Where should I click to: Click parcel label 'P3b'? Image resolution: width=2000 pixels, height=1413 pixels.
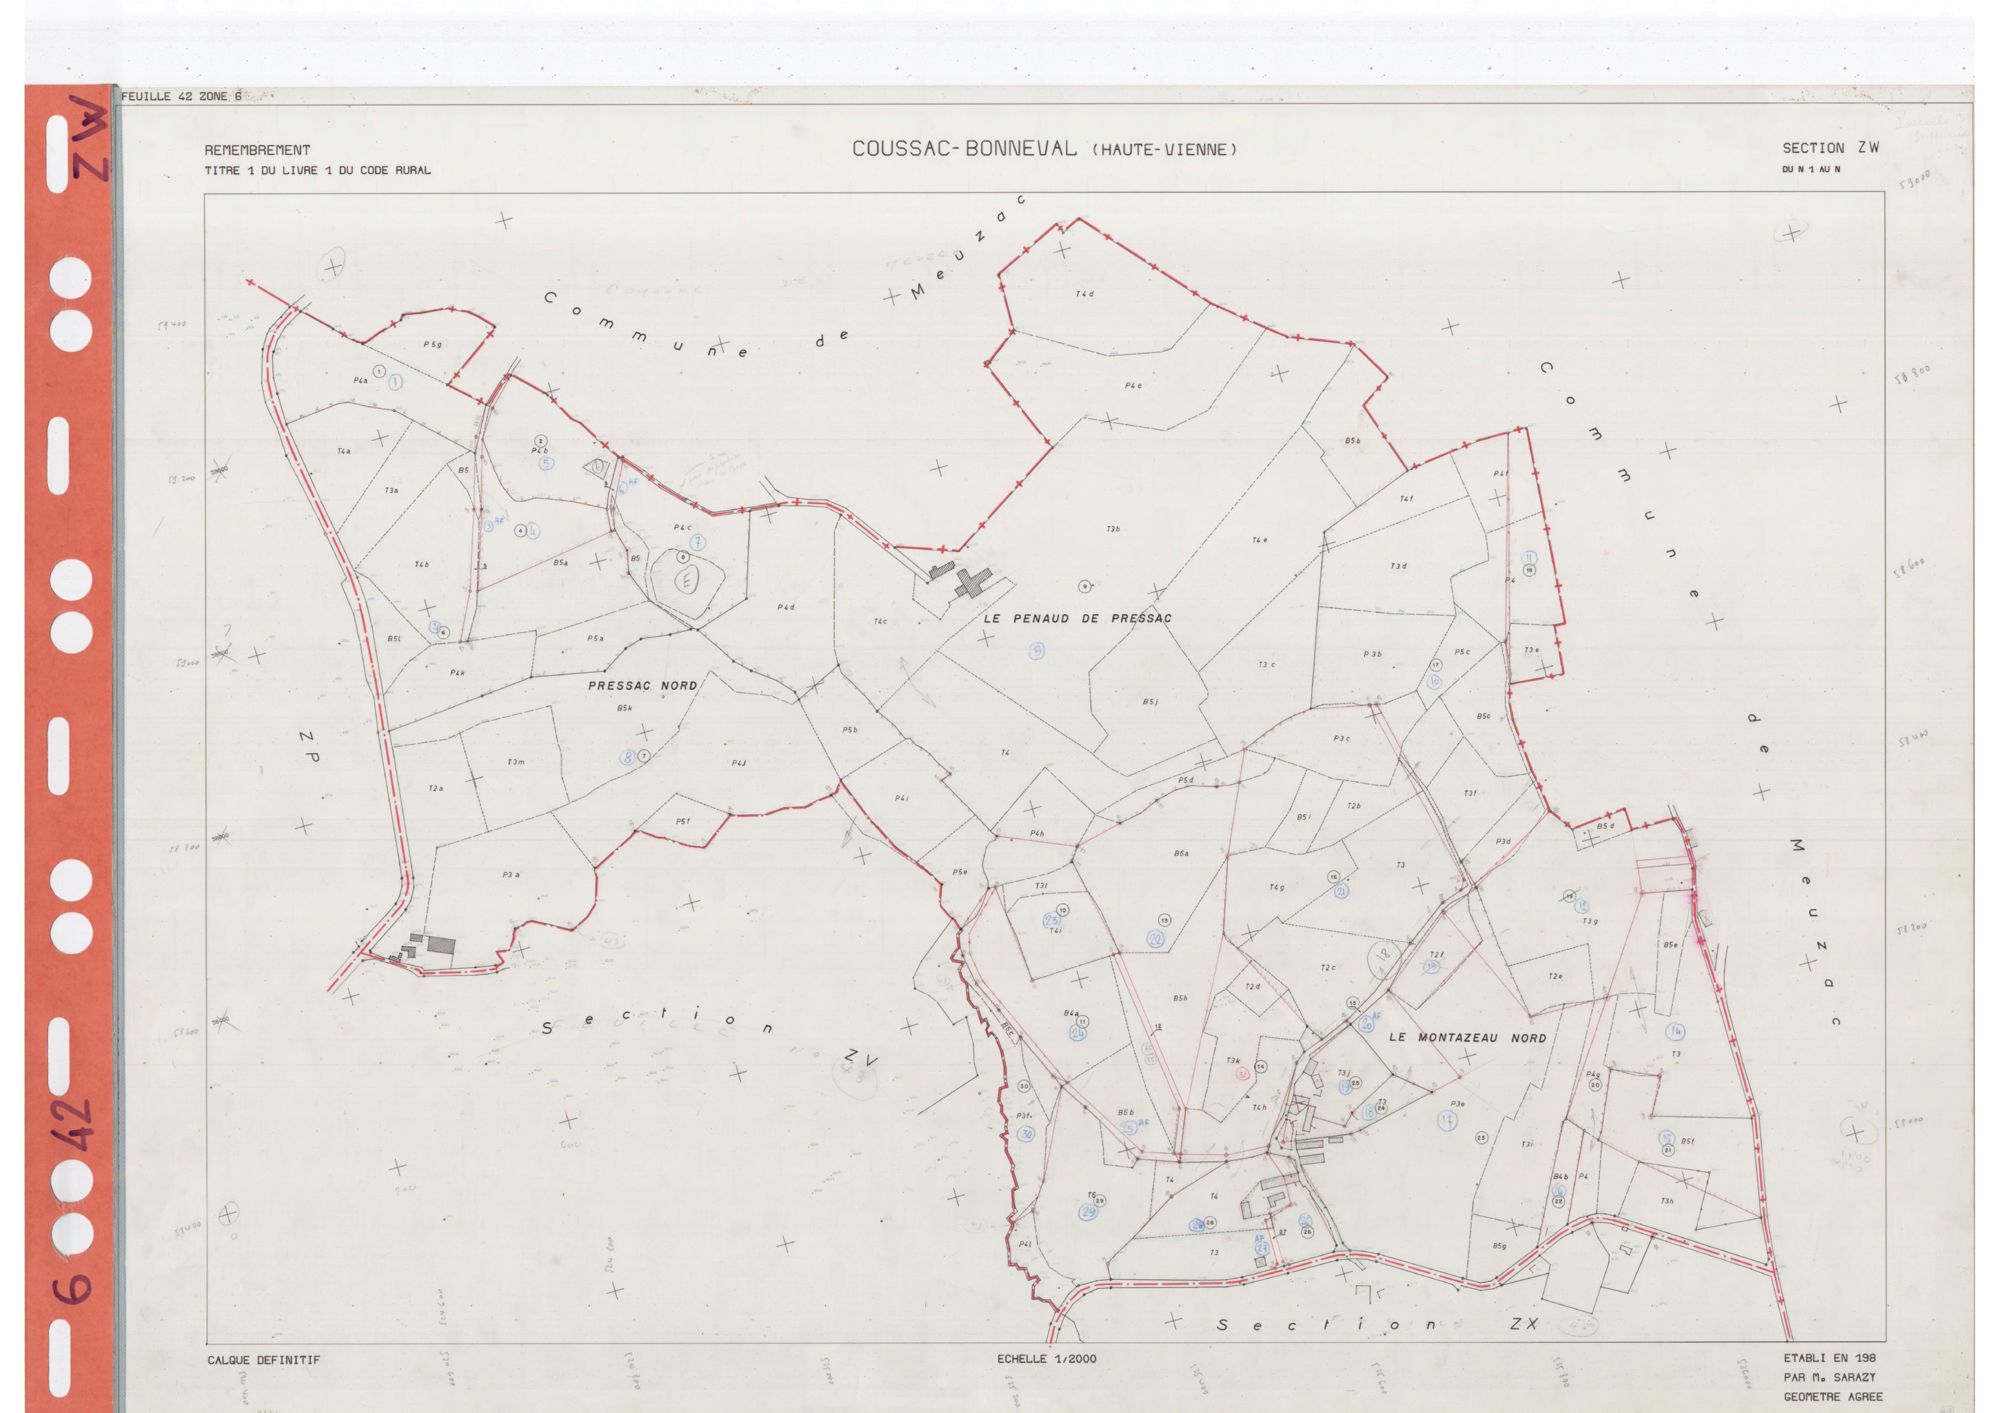1372,655
